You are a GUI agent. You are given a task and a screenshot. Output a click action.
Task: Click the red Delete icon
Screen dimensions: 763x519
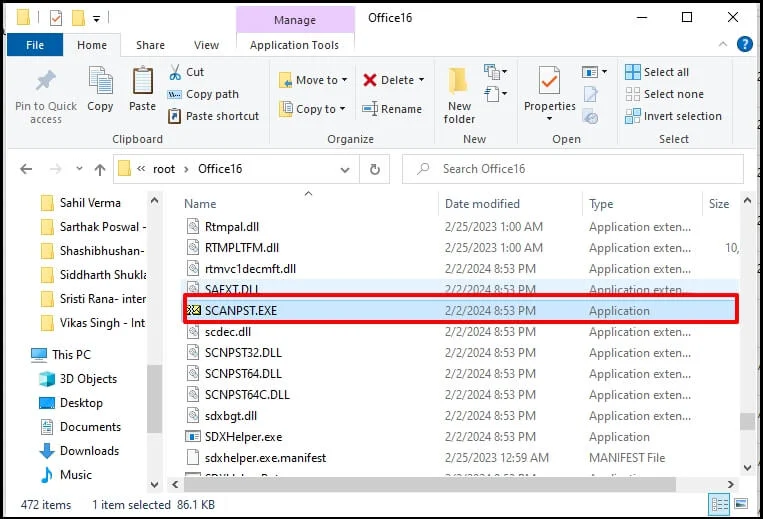pos(370,80)
